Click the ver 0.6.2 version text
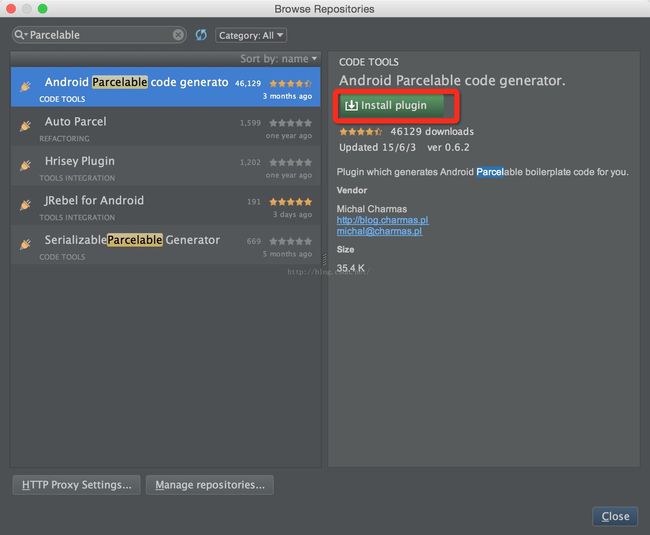The height and width of the screenshot is (535, 650). point(448,148)
